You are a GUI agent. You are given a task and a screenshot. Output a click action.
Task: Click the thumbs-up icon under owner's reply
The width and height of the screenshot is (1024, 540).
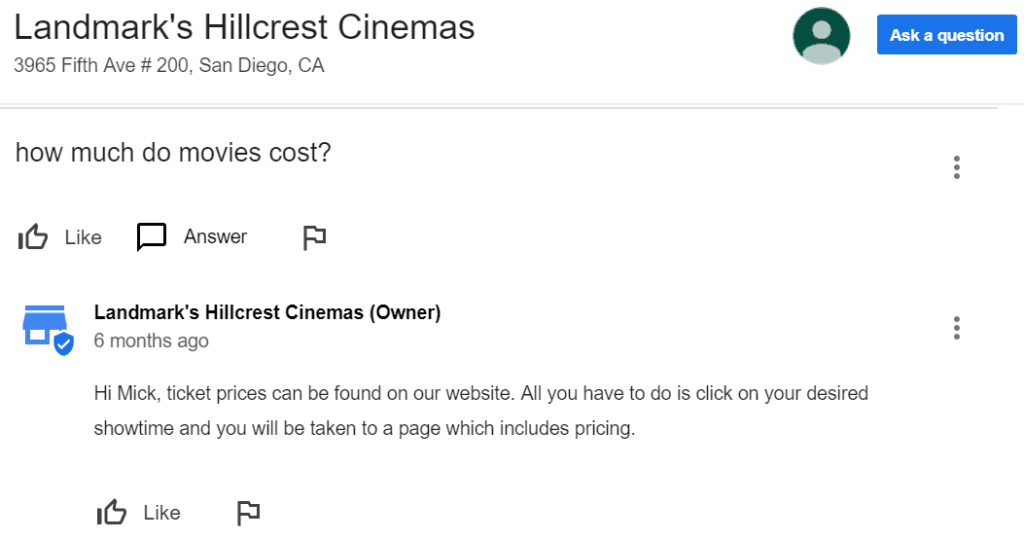tap(112, 513)
